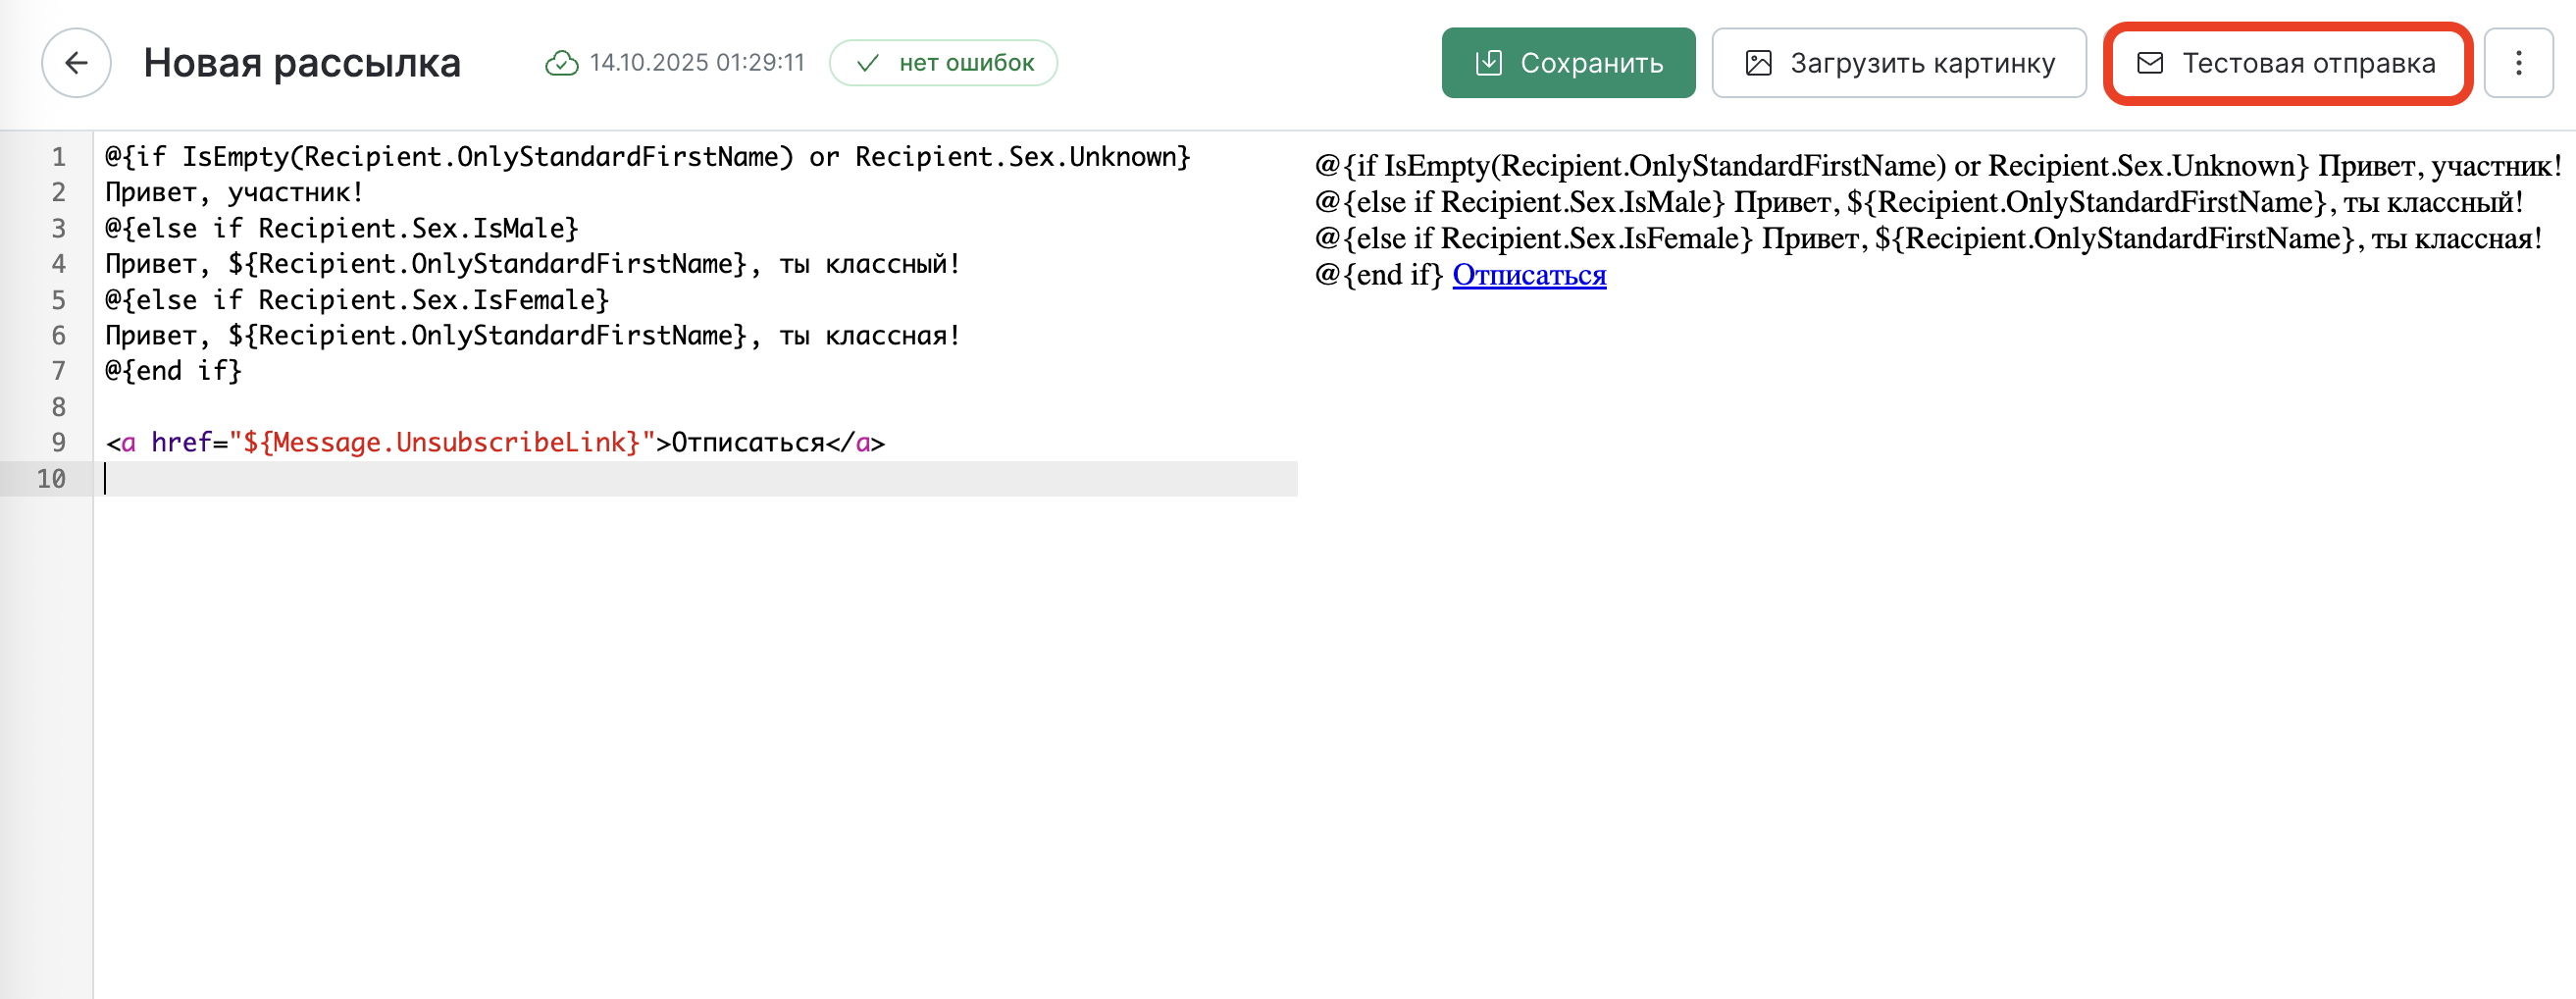This screenshot has height=999, width=2576.
Task: Click the Новая рассылка title
Action: pos(302,63)
